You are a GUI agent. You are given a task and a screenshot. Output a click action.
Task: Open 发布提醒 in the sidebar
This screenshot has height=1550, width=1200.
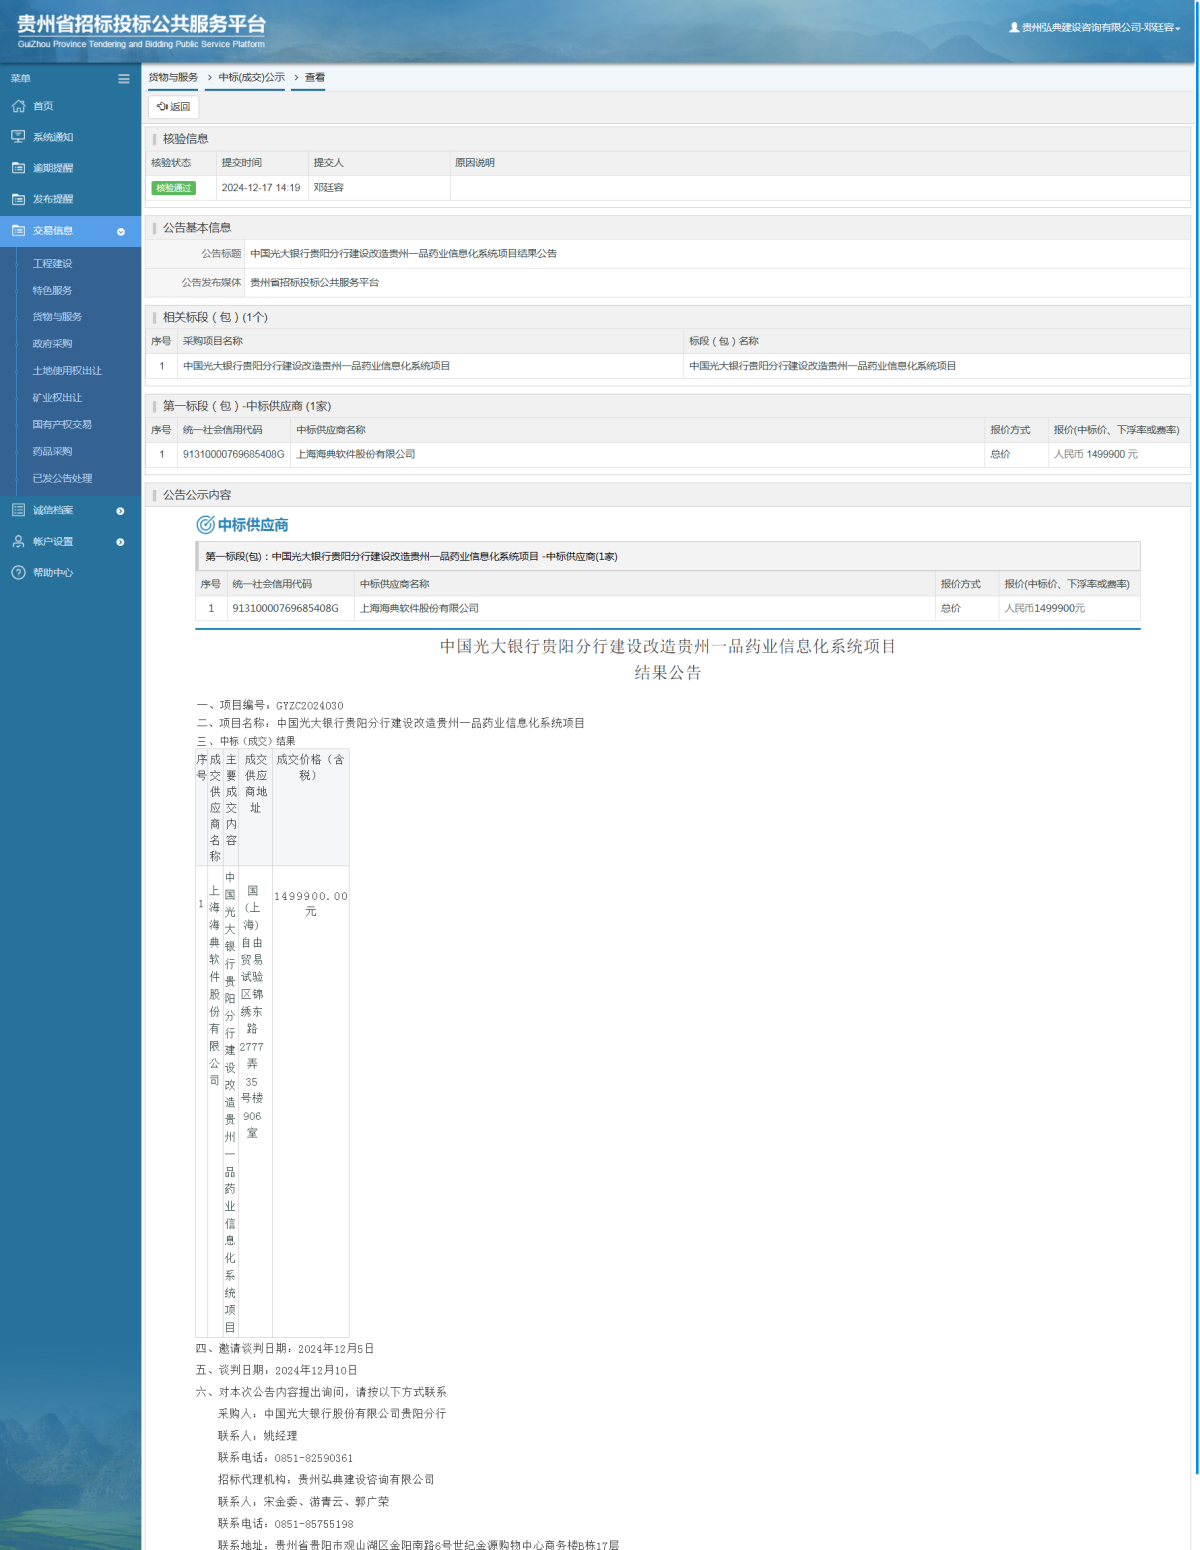pyautogui.click(x=53, y=199)
